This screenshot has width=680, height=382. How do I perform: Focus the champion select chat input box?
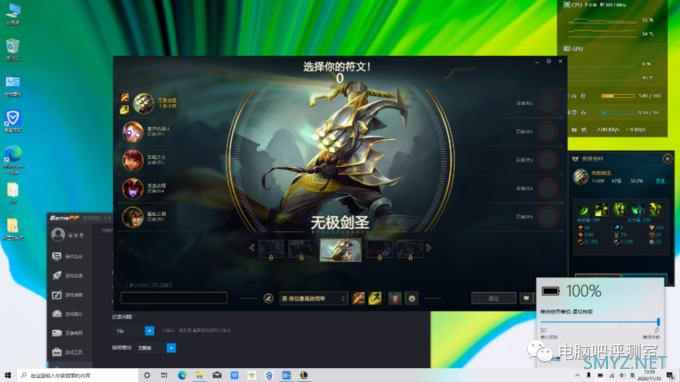174,298
